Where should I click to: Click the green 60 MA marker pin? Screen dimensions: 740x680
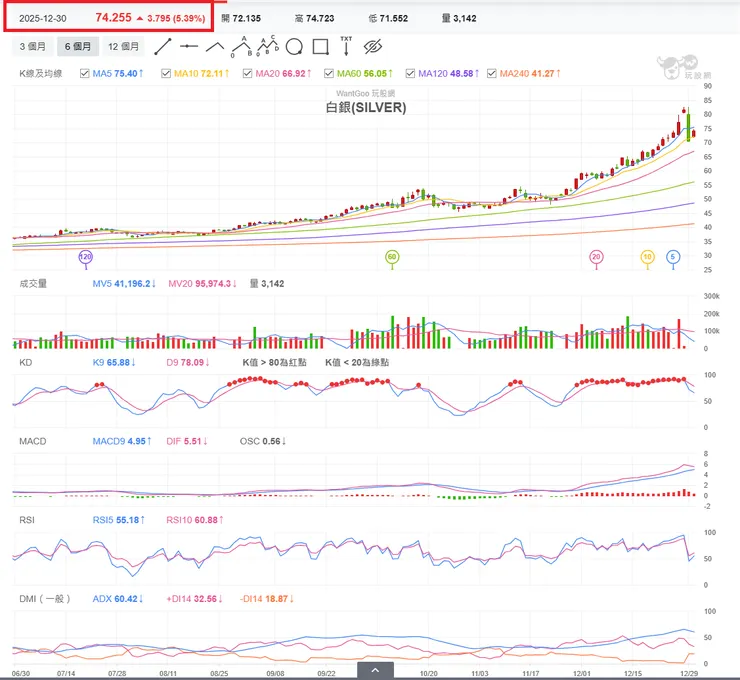pyautogui.click(x=392, y=257)
